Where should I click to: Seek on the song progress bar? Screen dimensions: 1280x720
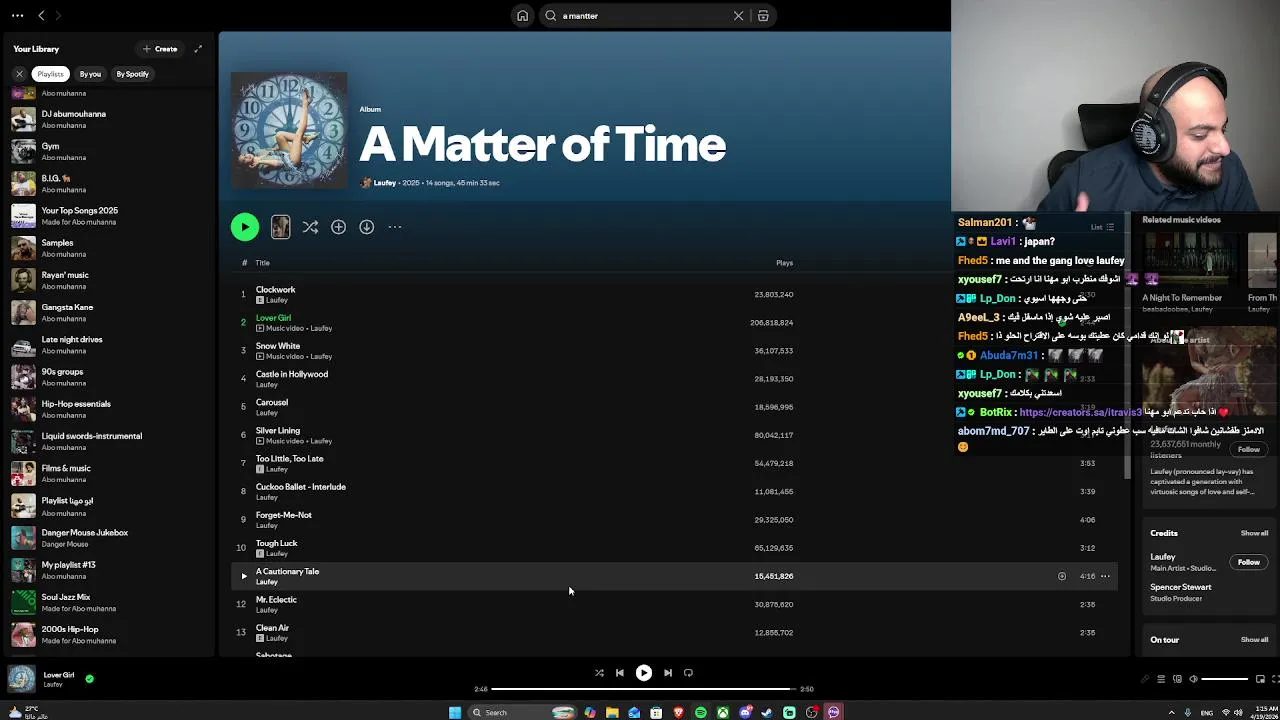tap(644, 689)
